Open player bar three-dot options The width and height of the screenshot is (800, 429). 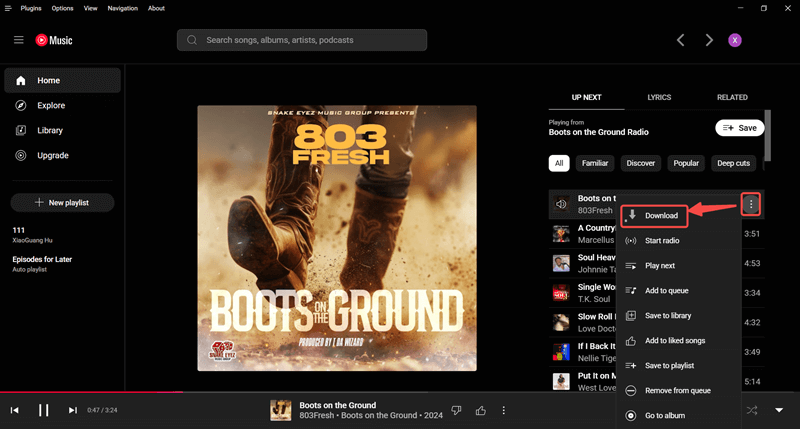click(504, 410)
